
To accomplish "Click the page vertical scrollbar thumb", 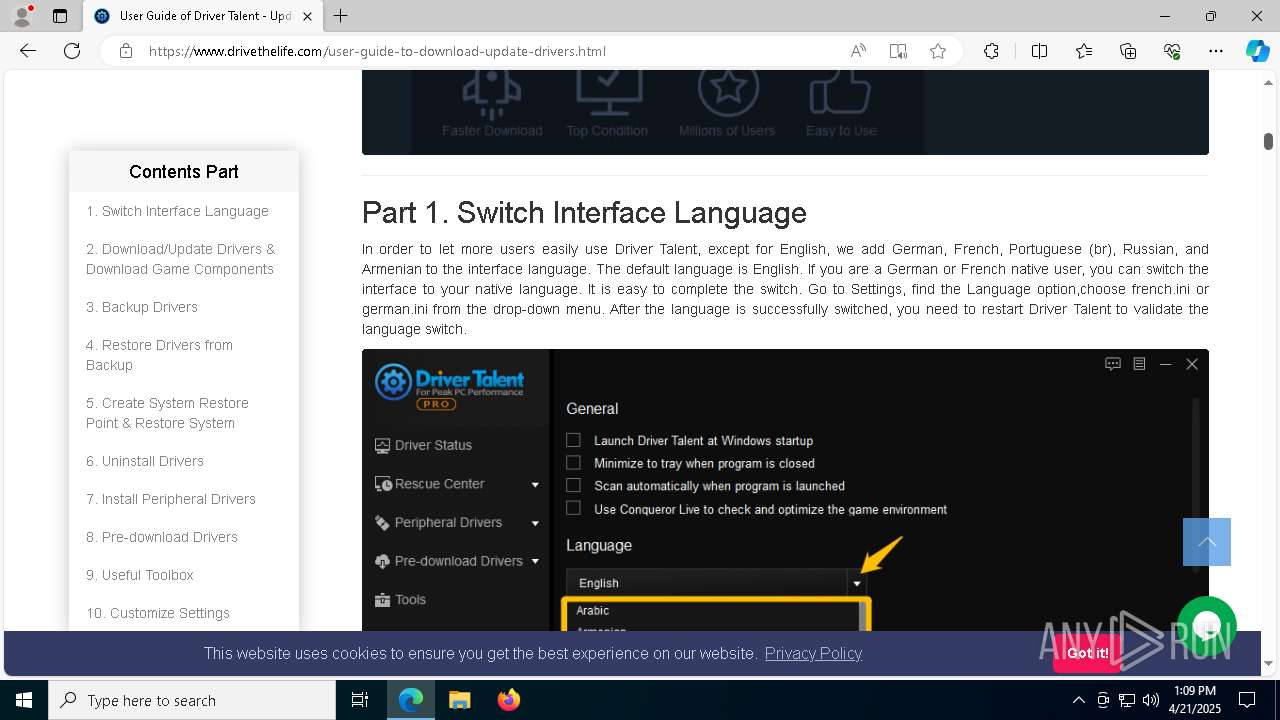I will click(x=1268, y=141).
